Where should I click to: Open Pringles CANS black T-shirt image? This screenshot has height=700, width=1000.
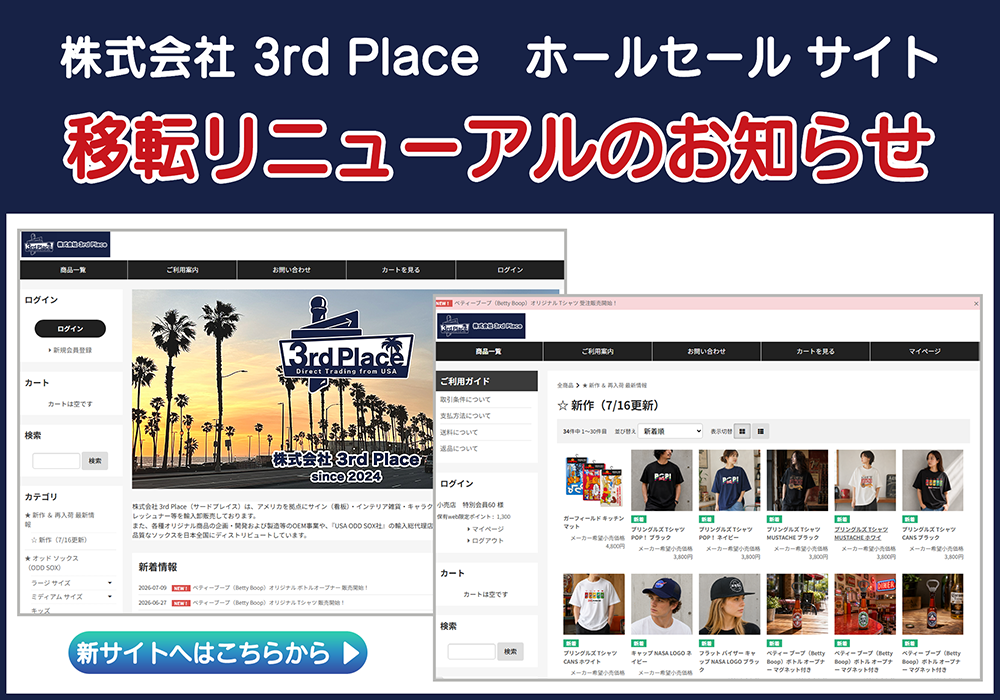click(932, 480)
